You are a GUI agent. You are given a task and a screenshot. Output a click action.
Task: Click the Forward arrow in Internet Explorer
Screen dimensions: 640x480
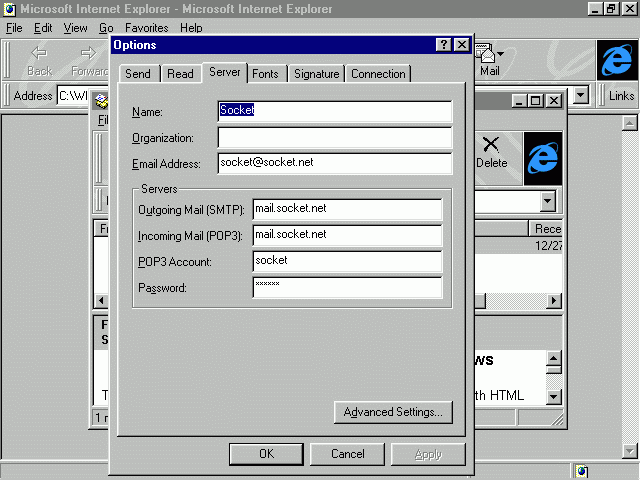pyautogui.click(x=88, y=53)
